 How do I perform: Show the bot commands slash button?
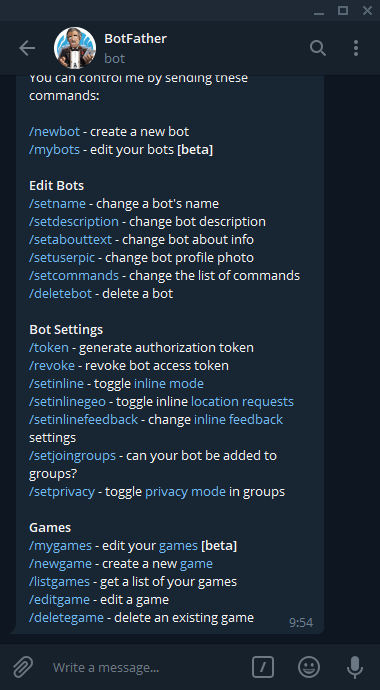point(263,667)
